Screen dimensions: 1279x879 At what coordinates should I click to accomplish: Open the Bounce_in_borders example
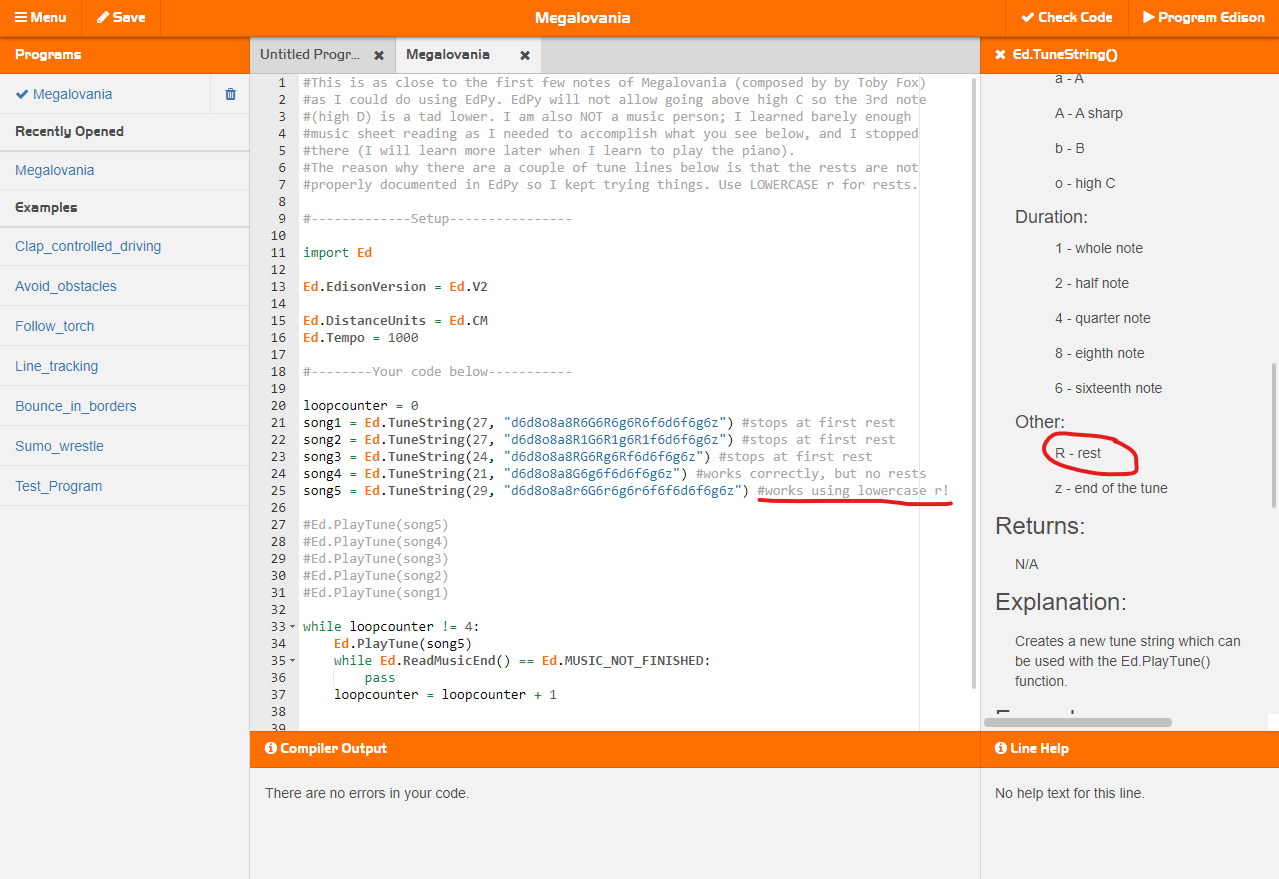click(x=76, y=406)
